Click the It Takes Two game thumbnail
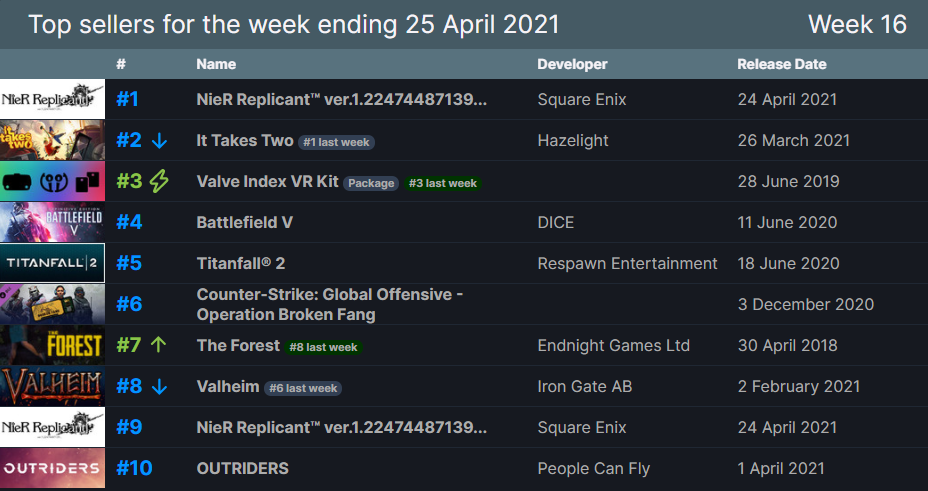Viewport: 928px width, 491px height. click(x=52, y=141)
